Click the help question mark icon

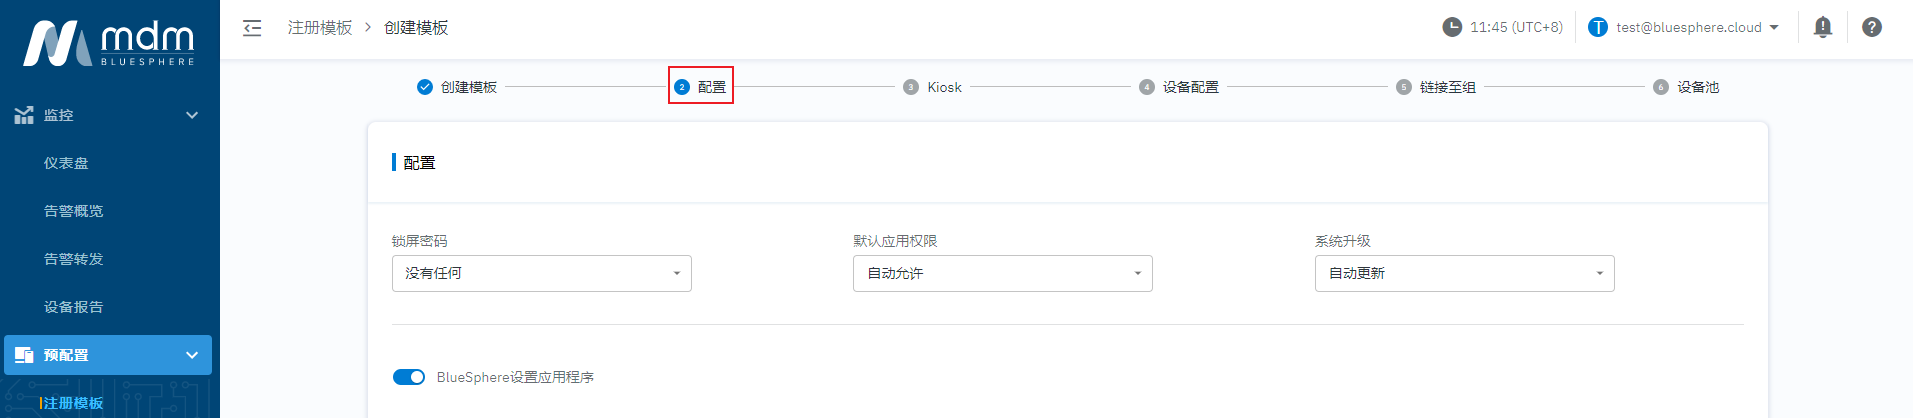(1872, 27)
